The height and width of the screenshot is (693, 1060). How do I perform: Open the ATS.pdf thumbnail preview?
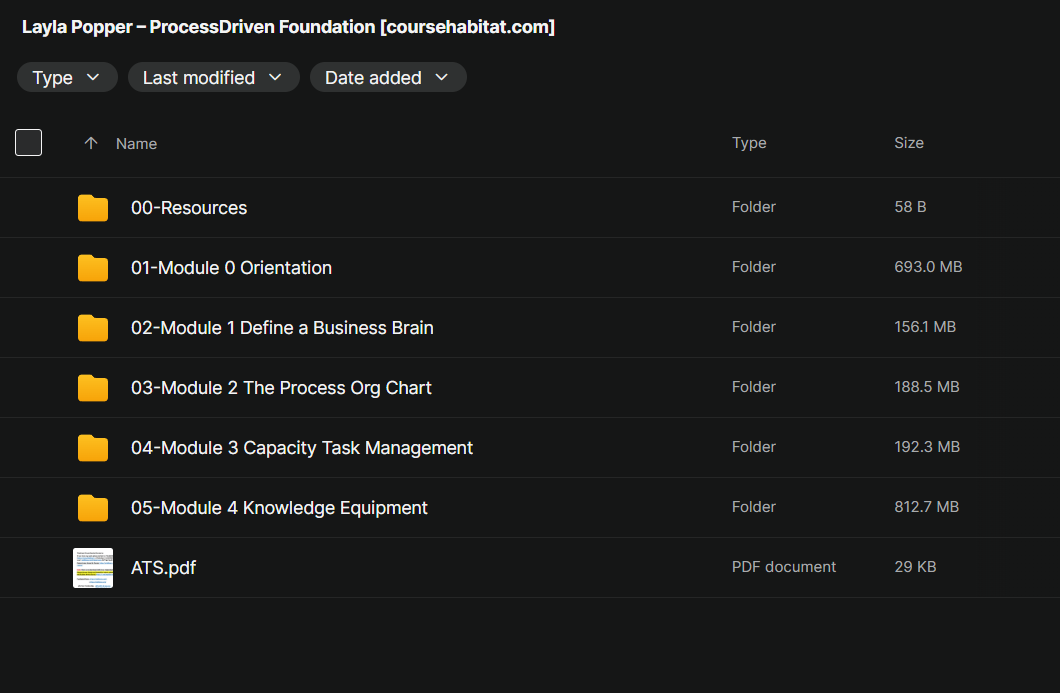93,568
